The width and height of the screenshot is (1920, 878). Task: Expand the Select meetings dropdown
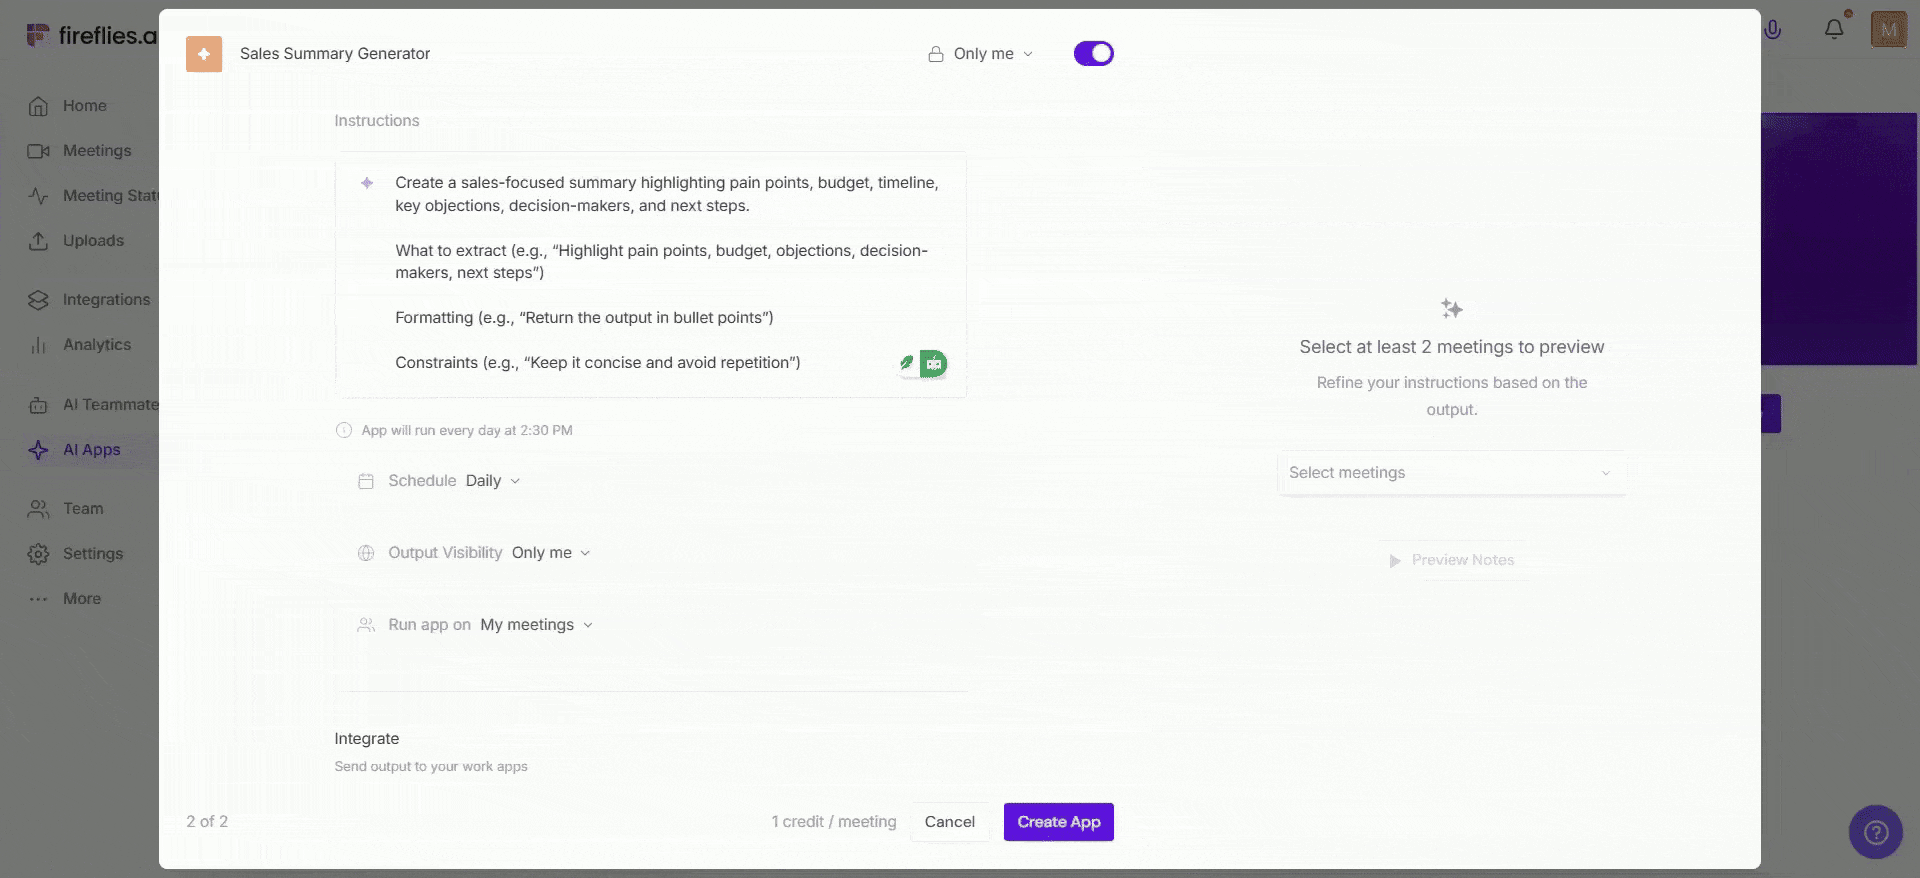click(x=1451, y=472)
